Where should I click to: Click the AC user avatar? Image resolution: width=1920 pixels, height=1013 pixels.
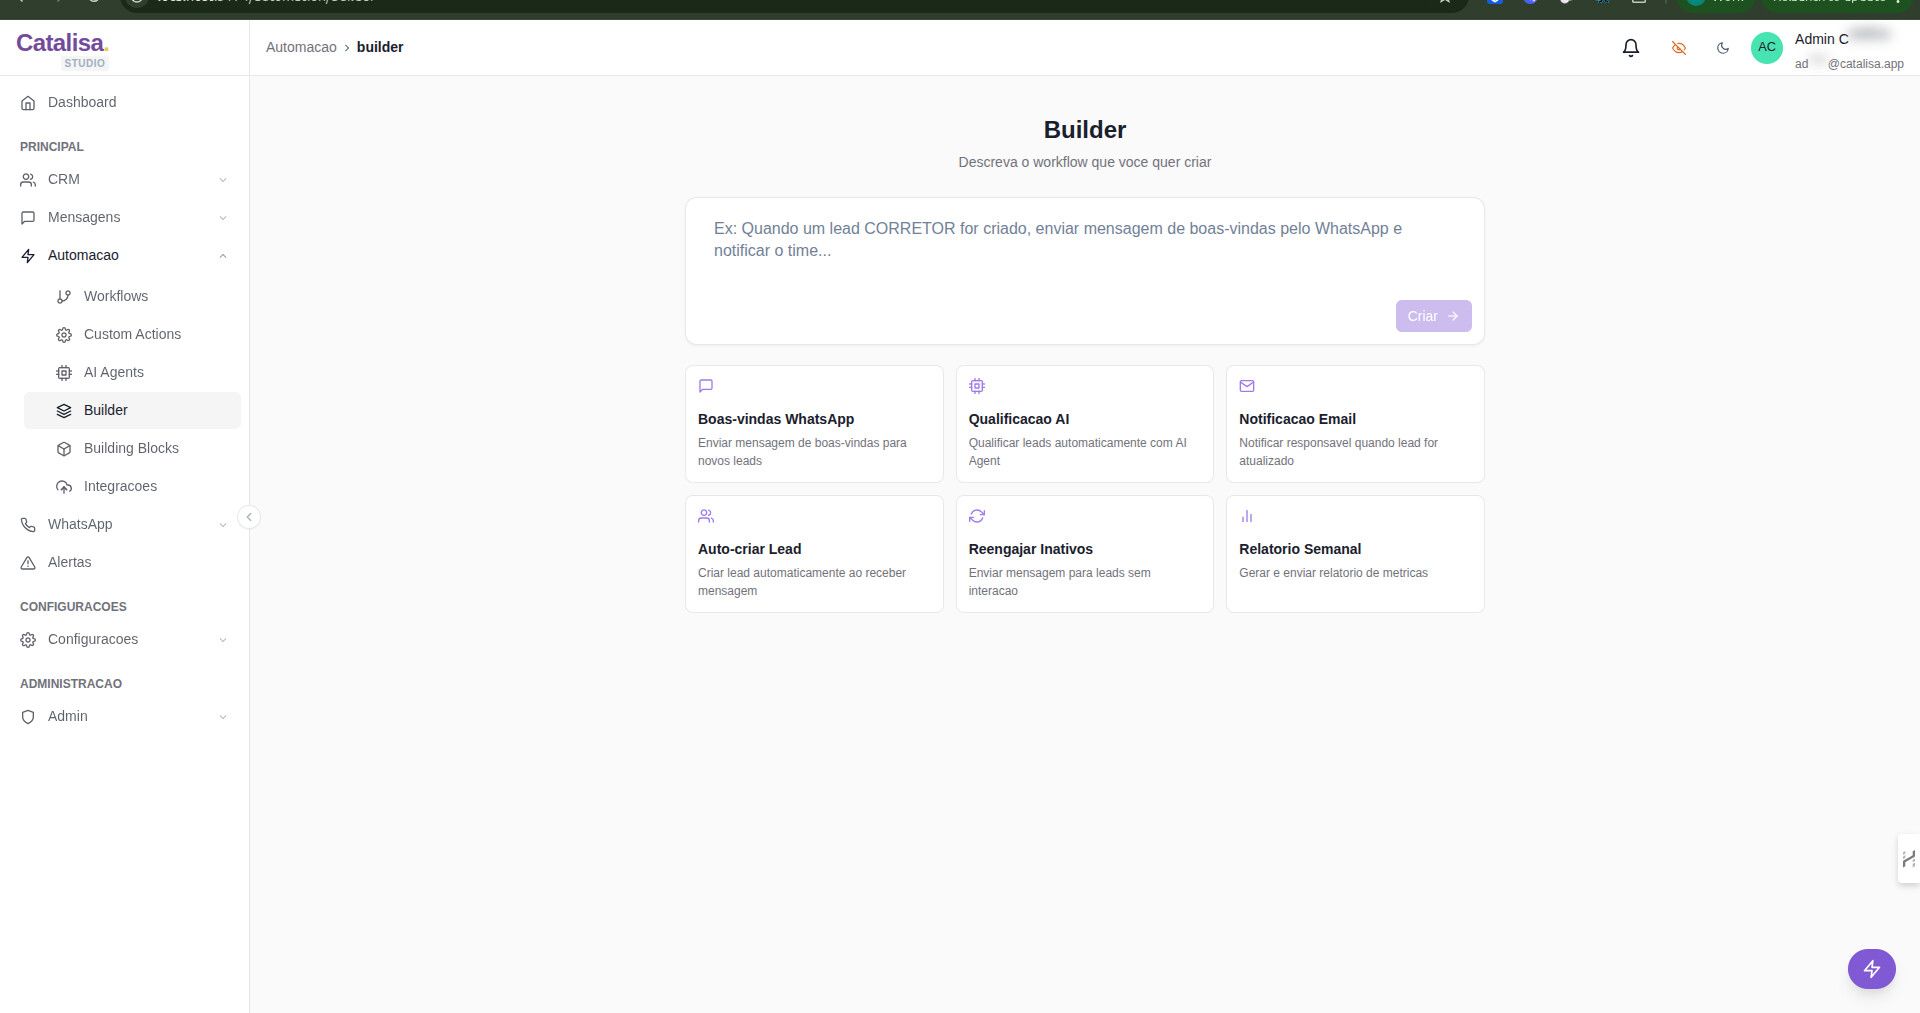point(1766,48)
